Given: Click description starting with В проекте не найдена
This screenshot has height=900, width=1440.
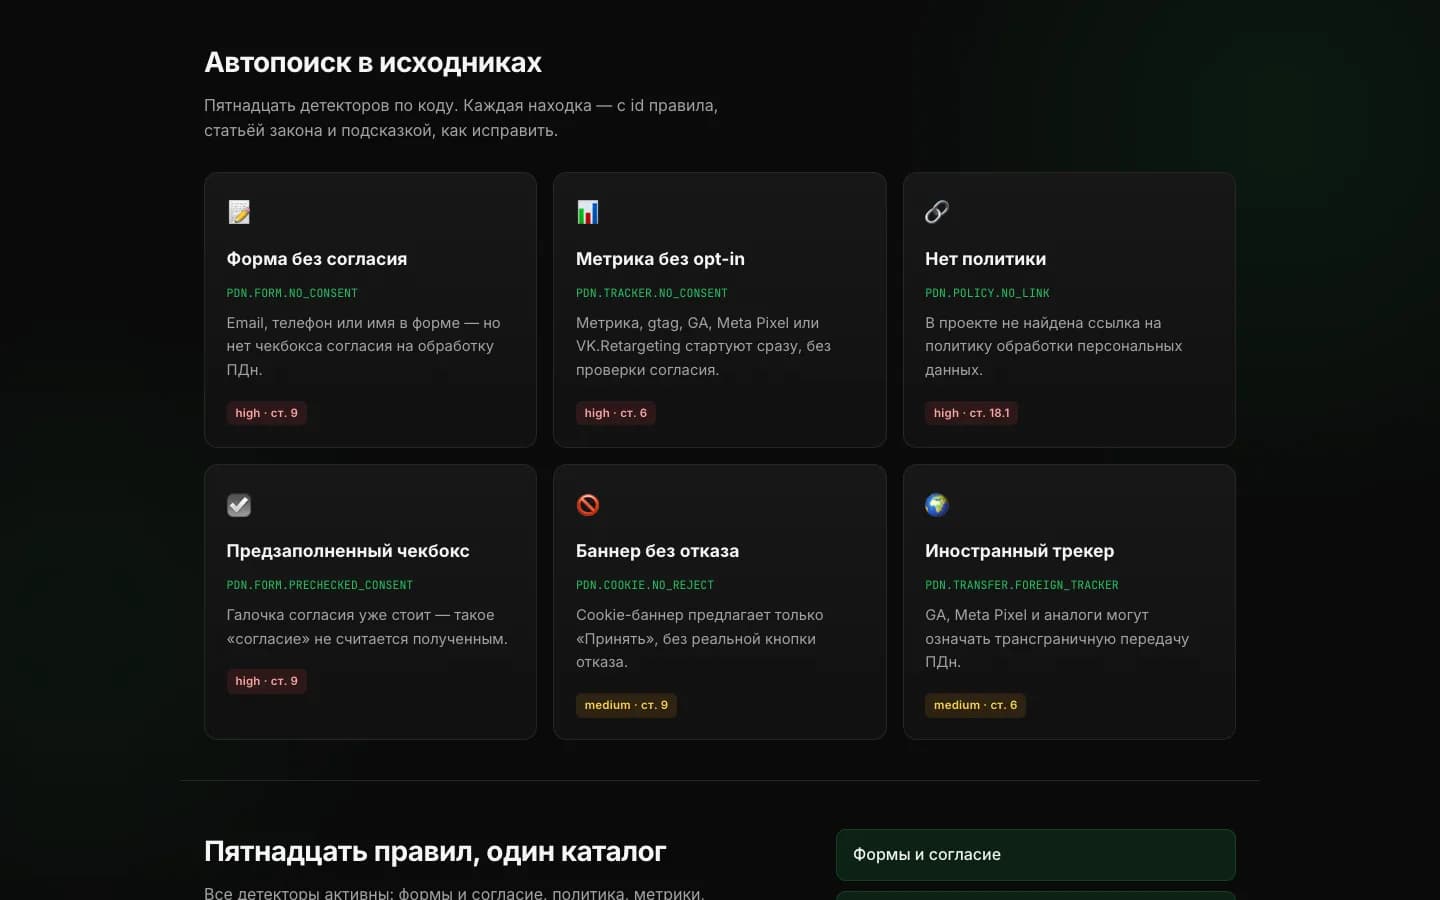Looking at the screenshot, I should pos(1054,346).
